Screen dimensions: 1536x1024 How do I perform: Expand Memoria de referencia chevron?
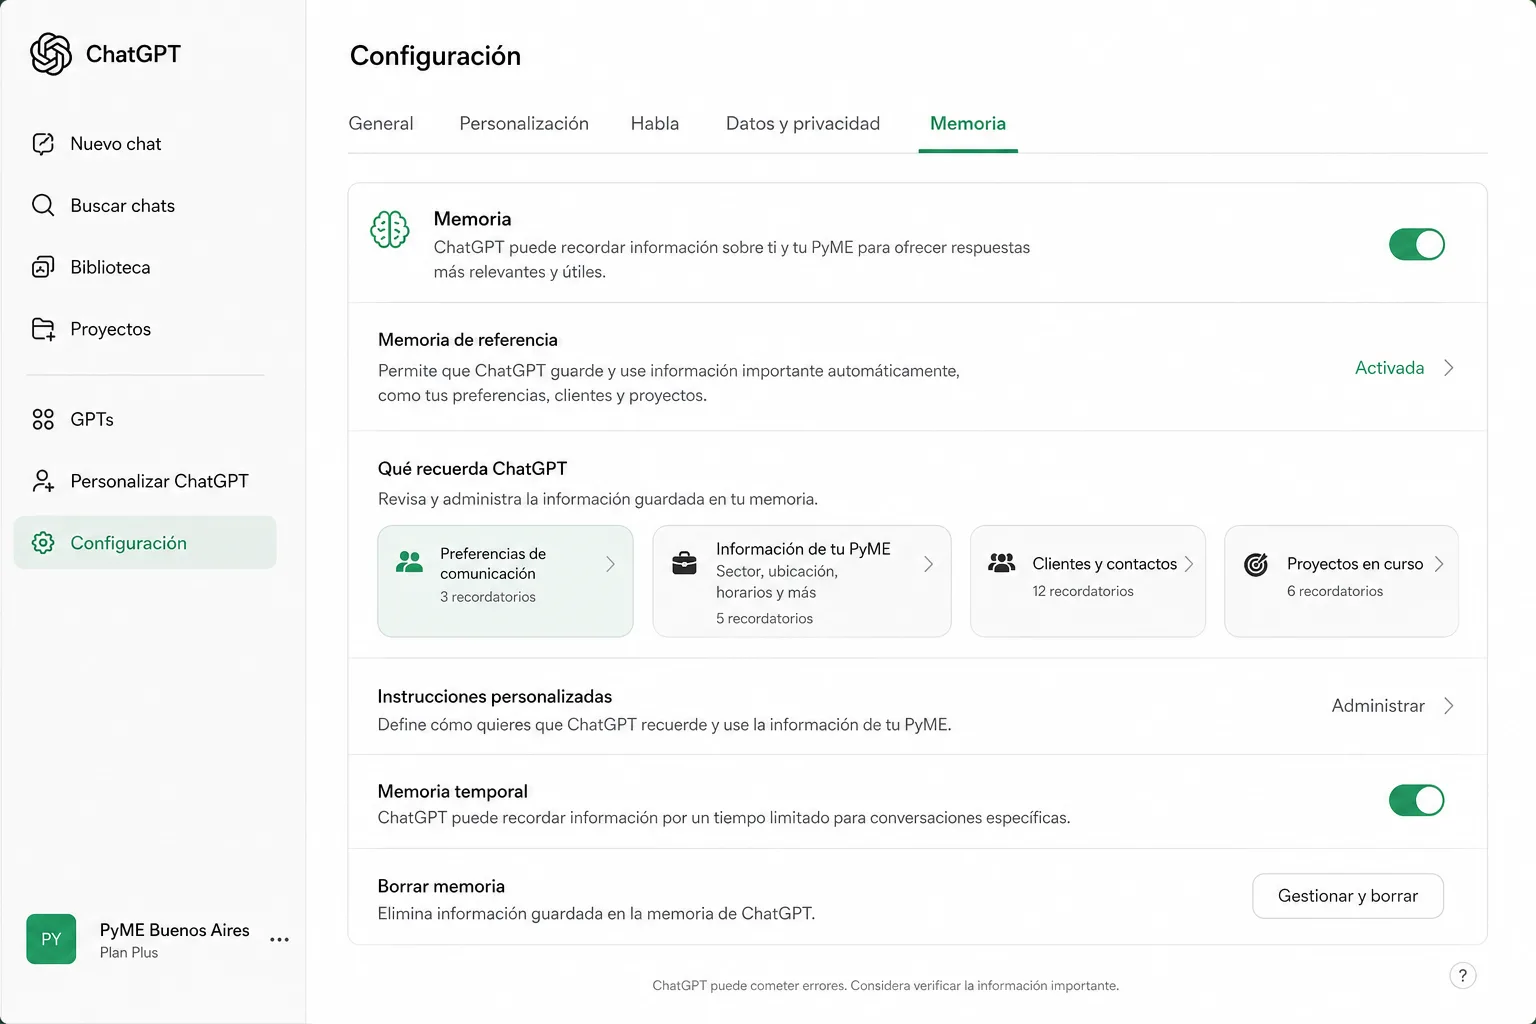pos(1449,368)
